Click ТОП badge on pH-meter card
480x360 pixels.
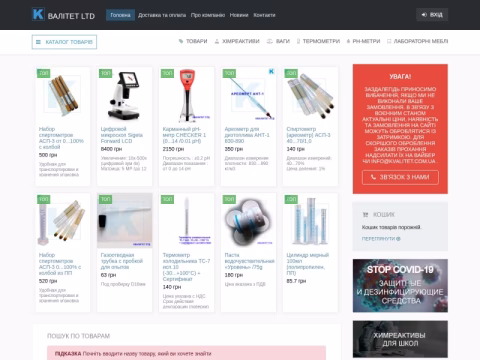click(167, 73)
